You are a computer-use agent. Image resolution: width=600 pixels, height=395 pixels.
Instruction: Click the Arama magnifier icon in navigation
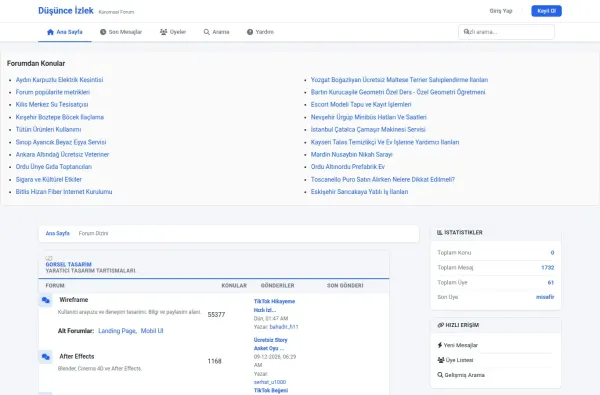pos(207,32)
